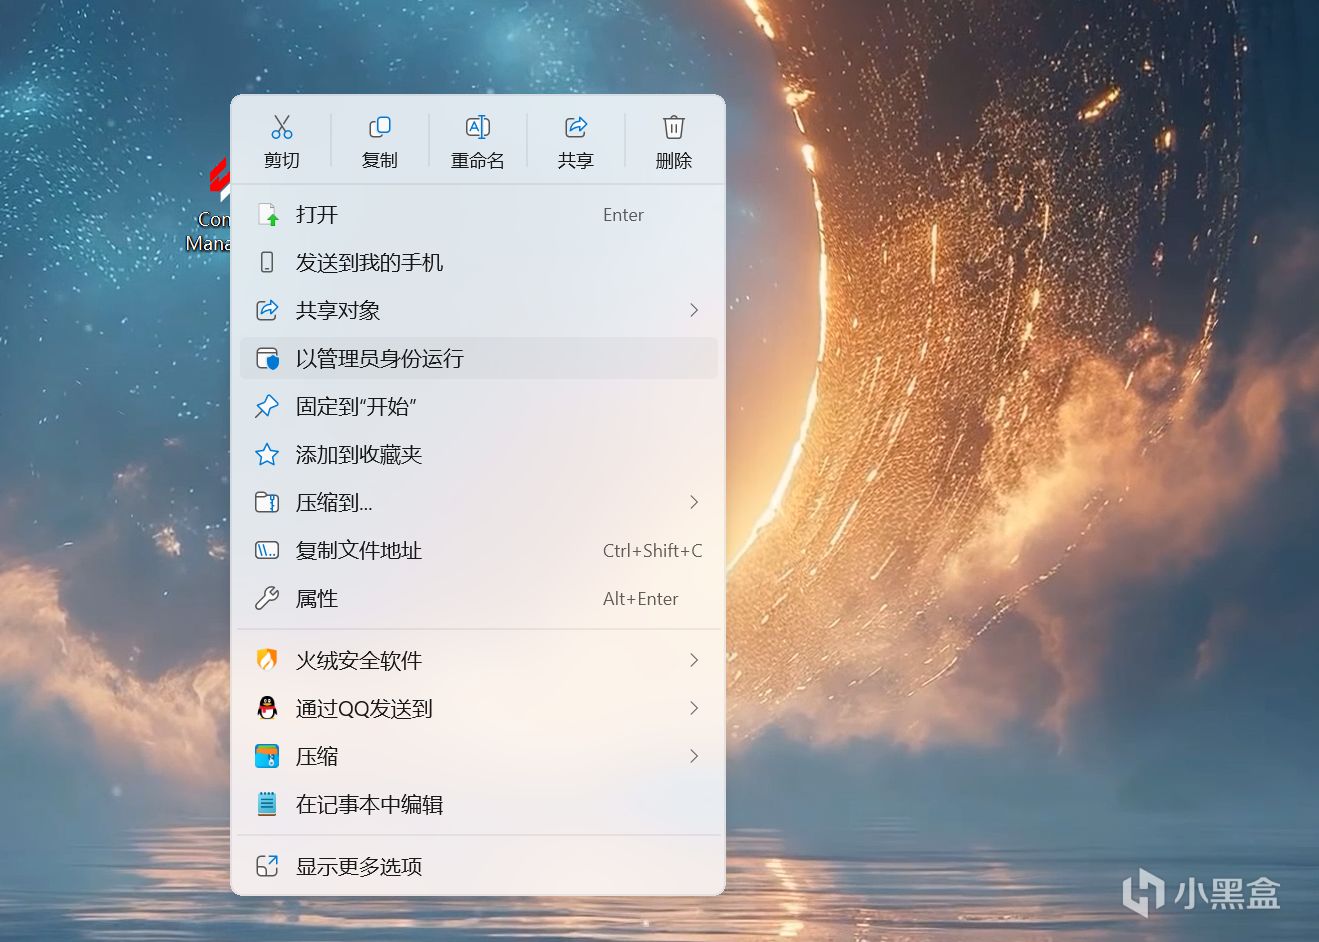
Task: Select 发送到我的手机 menu entry
Action: pyautogui.click(x=479, y=262)
